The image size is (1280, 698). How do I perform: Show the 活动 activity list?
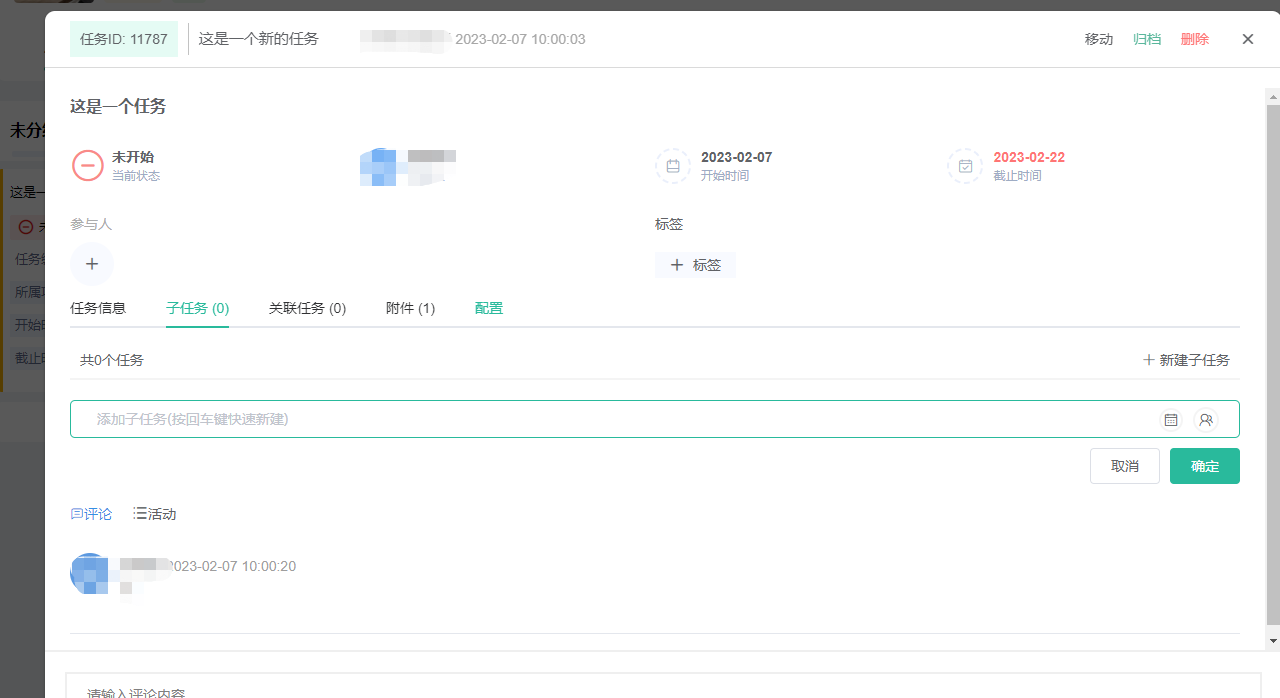coord(155,514)
